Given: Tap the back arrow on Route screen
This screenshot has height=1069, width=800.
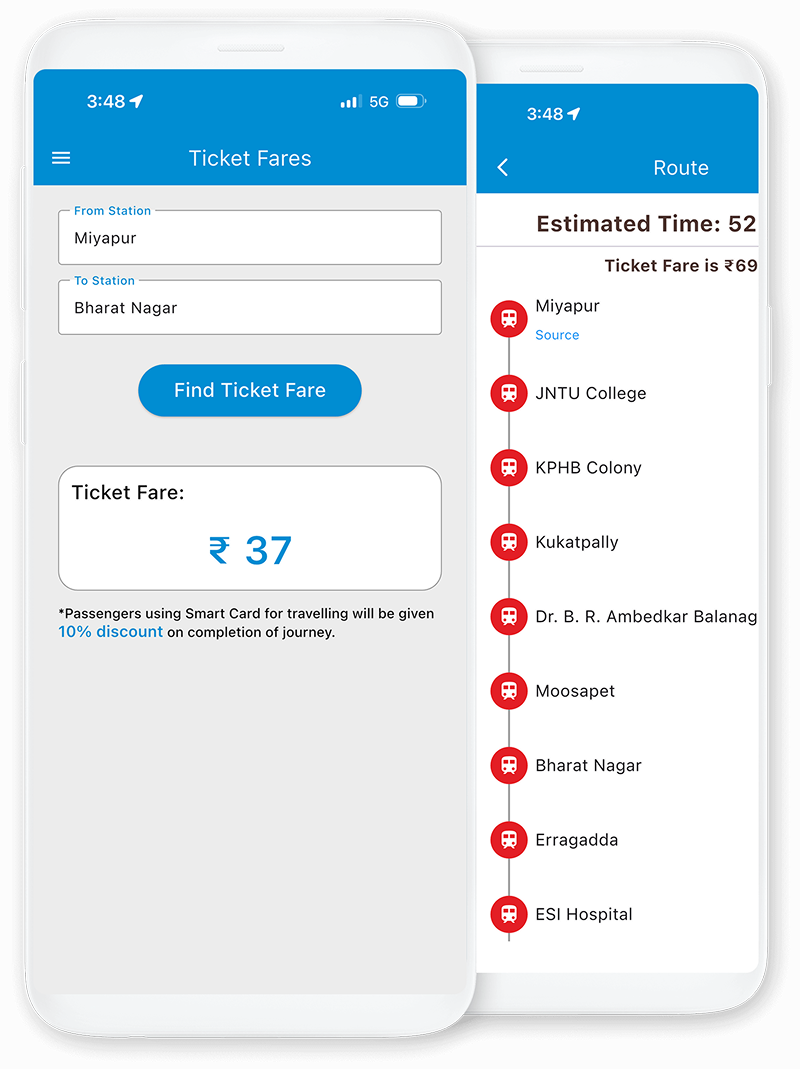Looking at the screenshot, I should [503, 168].
